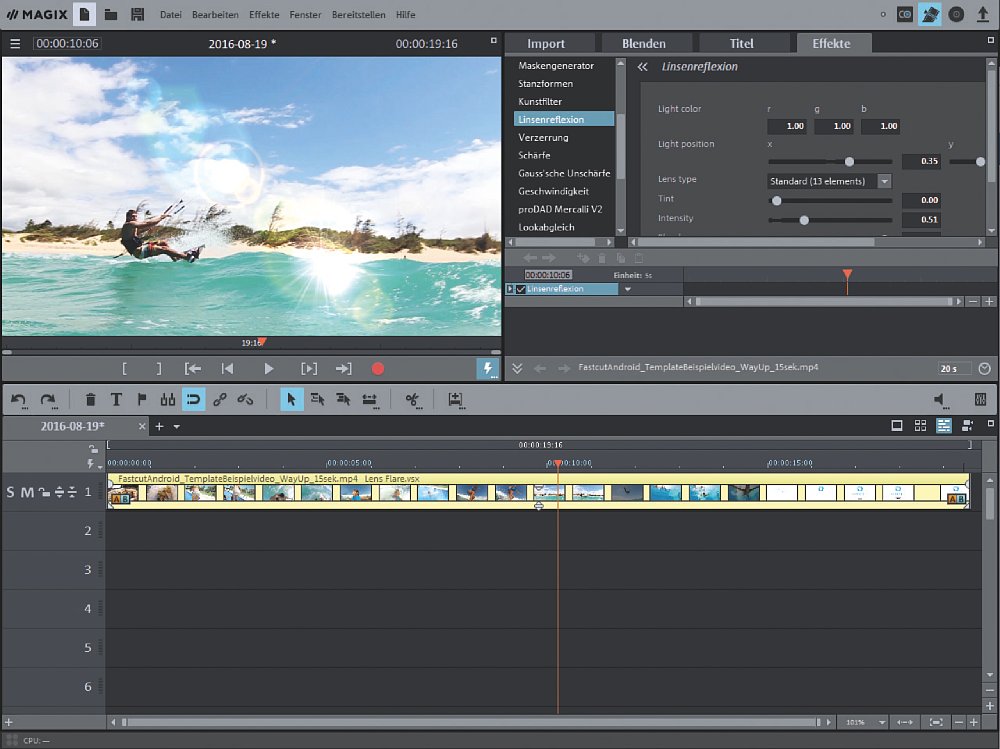Set a chapter marker with flag icon
This screenshot has width=1000, height=749.
pyautogui.click(x=142, y=400)
